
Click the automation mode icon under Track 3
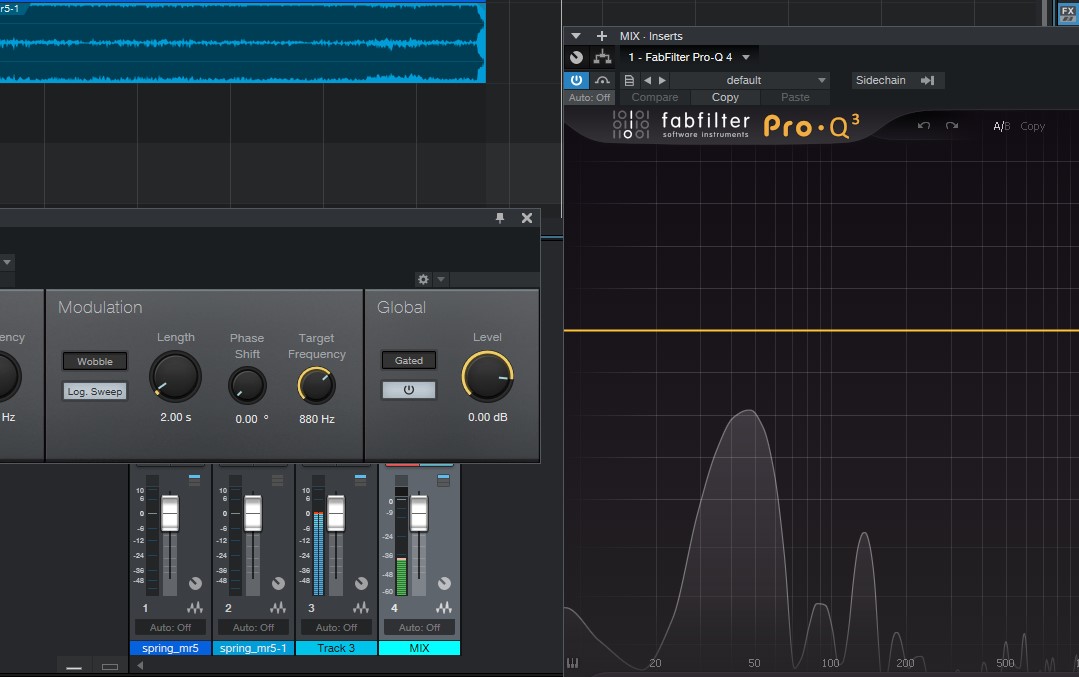361,608
